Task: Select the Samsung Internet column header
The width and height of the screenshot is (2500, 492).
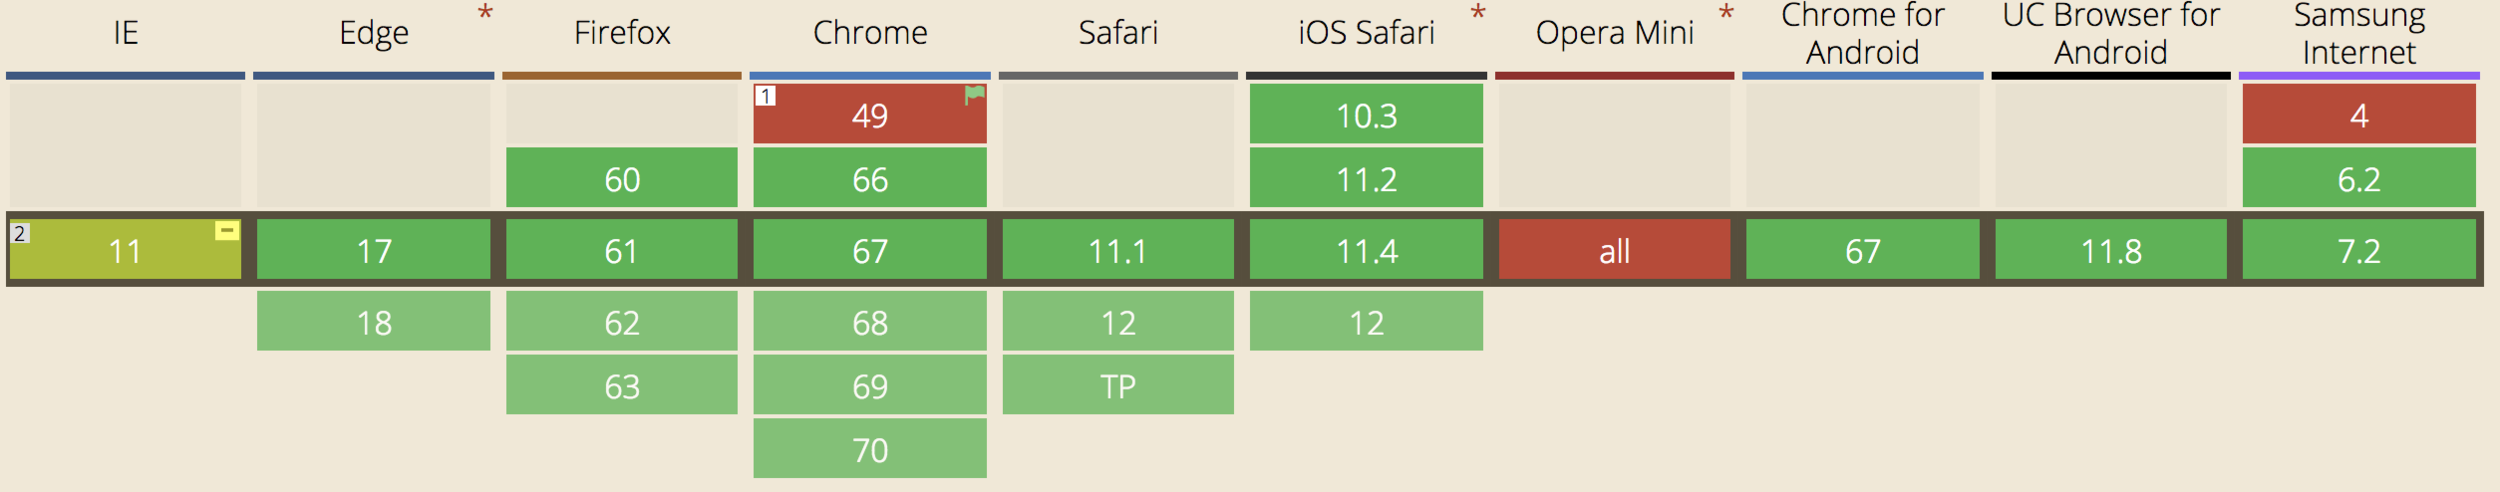Action: 2358,34
